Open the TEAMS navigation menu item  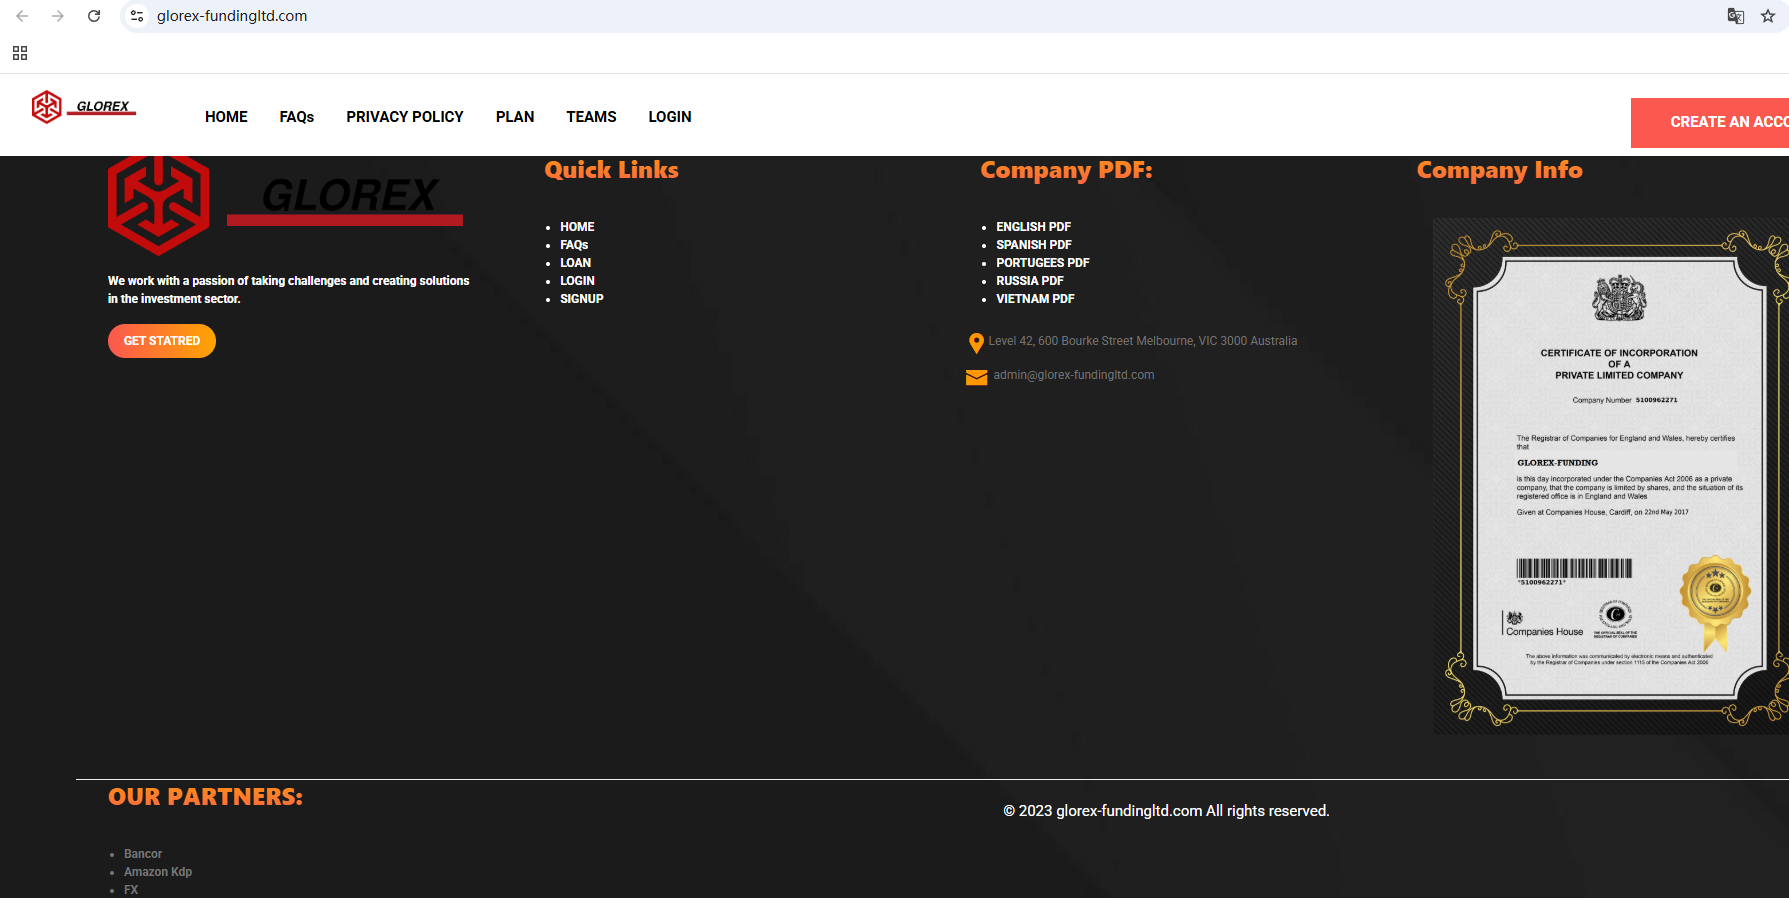[591, 117]
